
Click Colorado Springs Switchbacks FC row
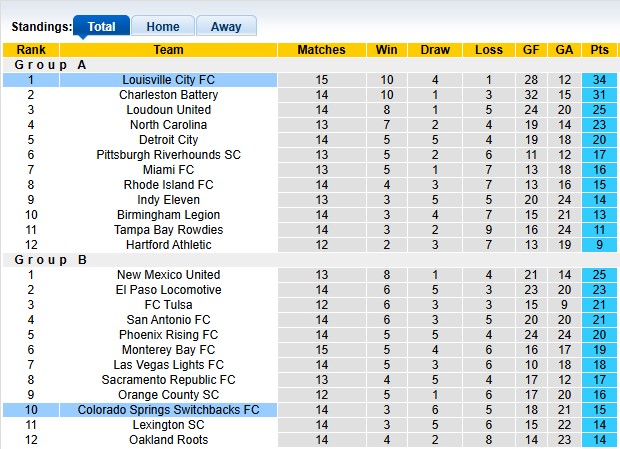(x=168, y=410)
